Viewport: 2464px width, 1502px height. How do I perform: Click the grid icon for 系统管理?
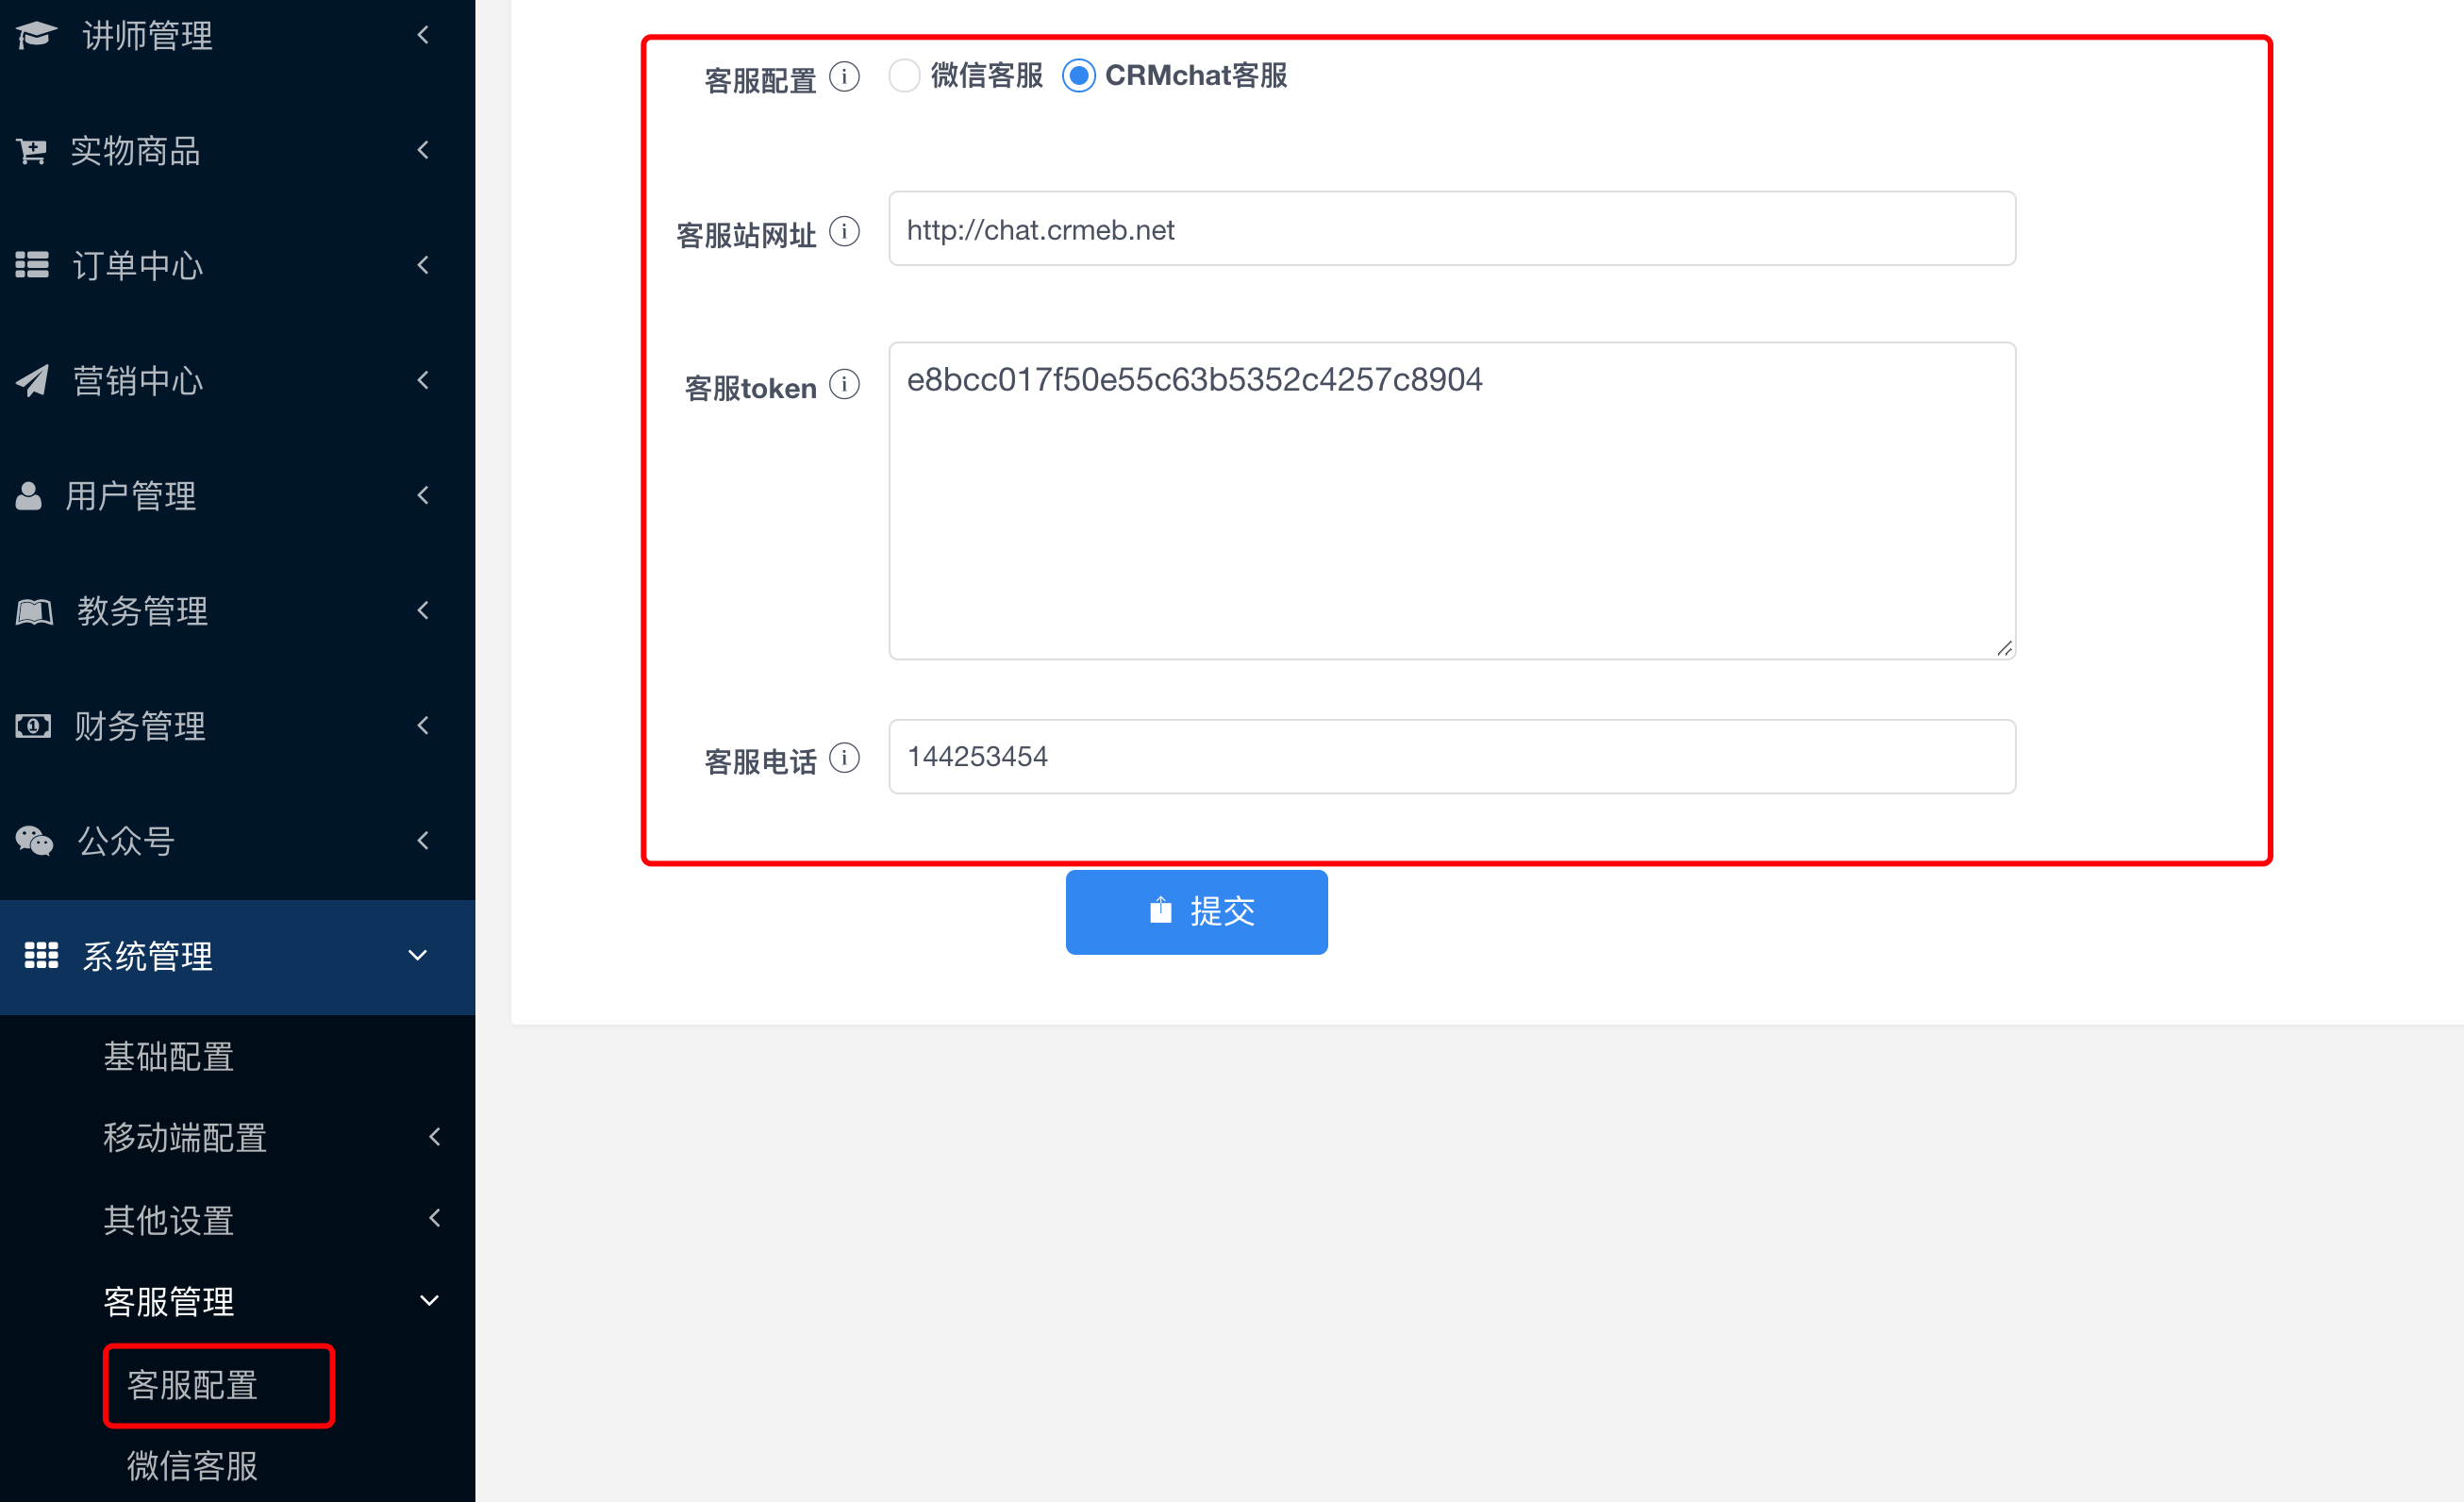41,955
